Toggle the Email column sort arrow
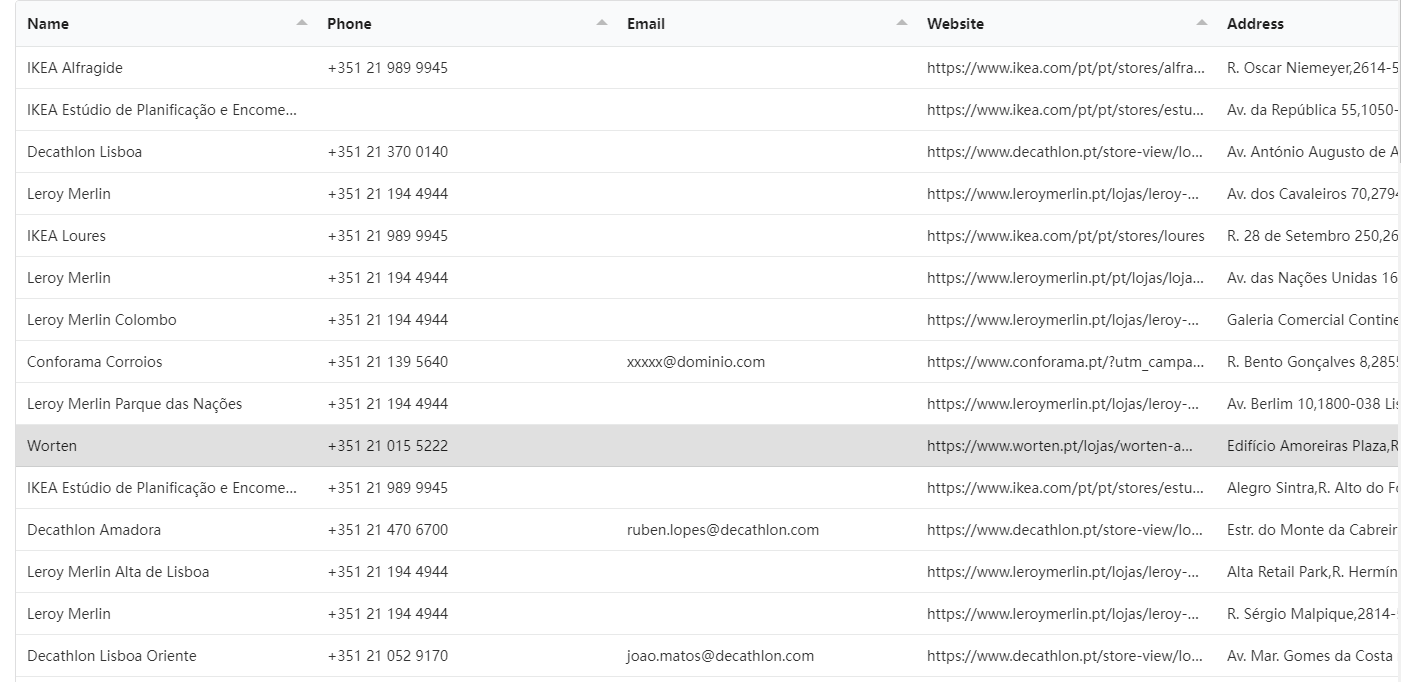The width and height of the screenshot is (1401, 682). click(x=902, y=23)
